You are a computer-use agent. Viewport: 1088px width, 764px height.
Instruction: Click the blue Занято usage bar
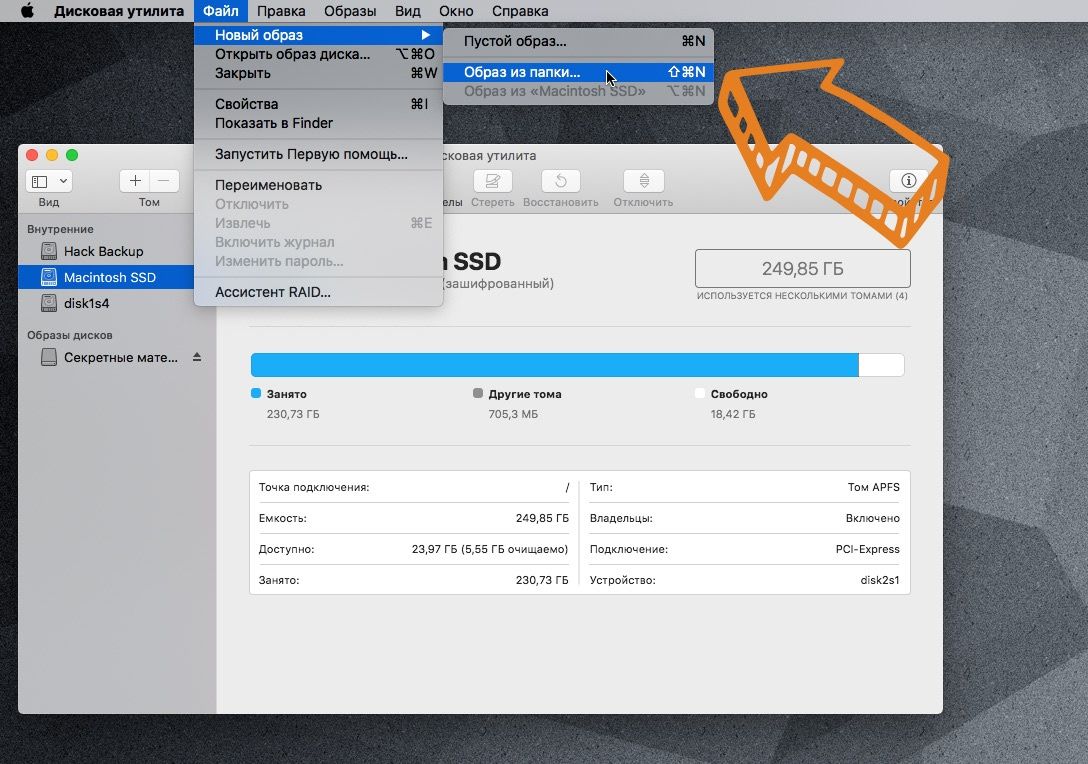click(554, 365)
